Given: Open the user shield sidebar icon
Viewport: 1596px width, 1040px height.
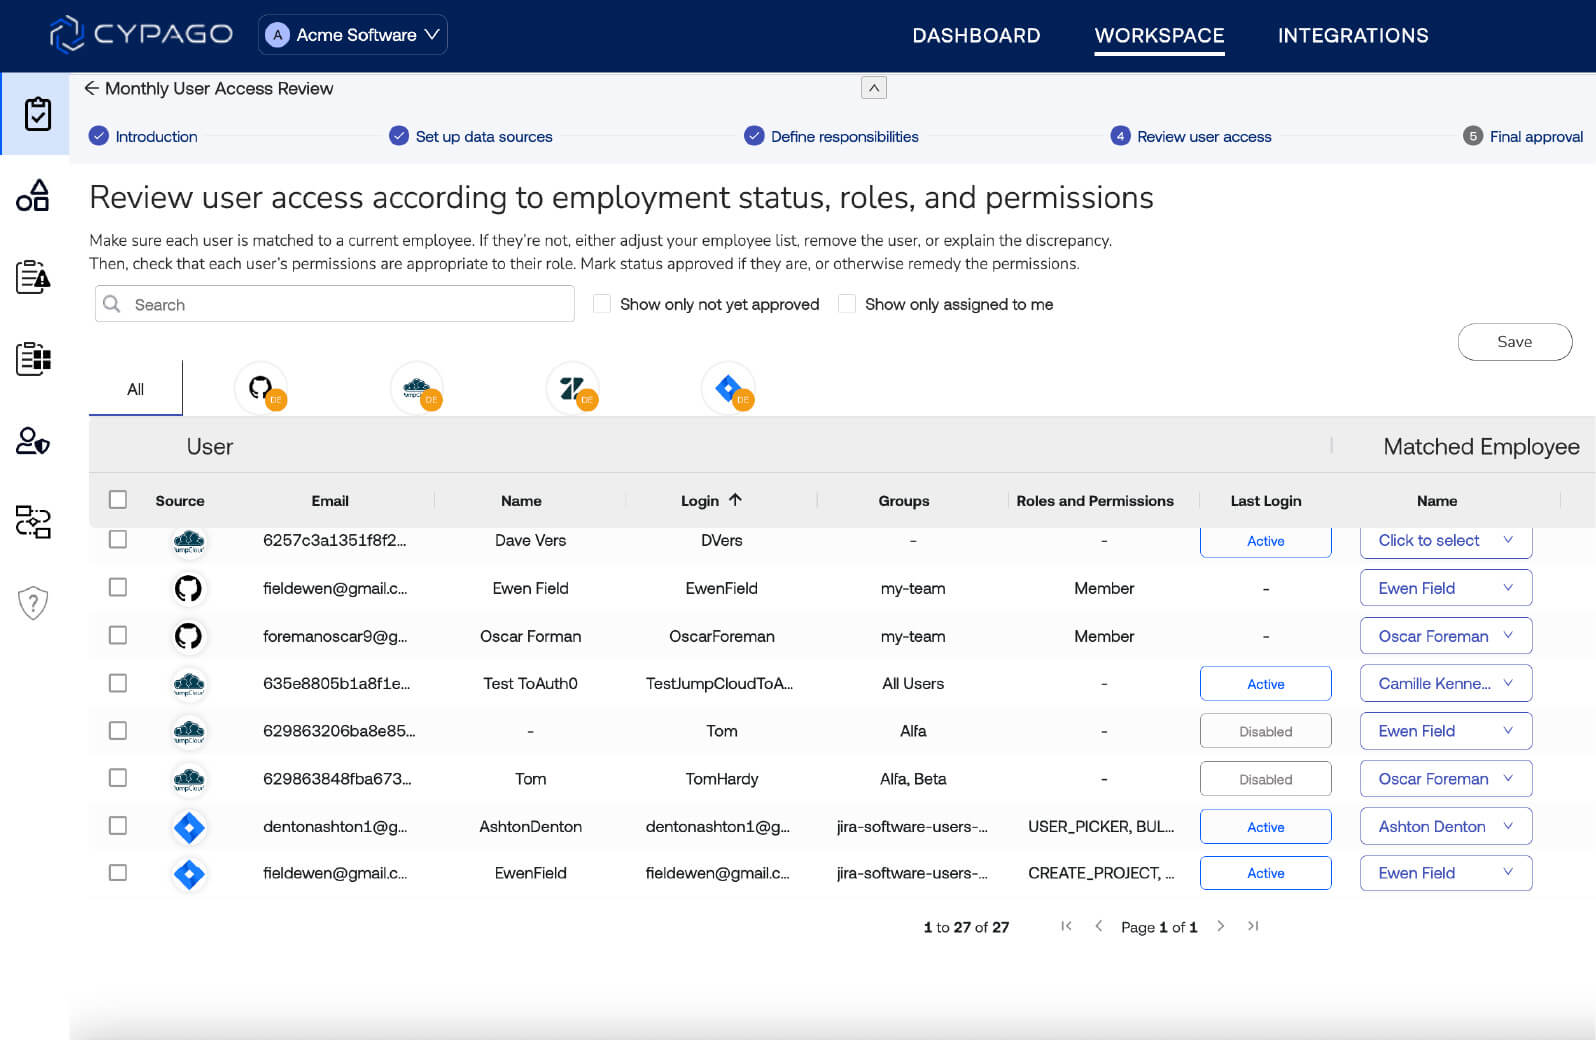Looking at the screenshot, I should tap(33, 441).
